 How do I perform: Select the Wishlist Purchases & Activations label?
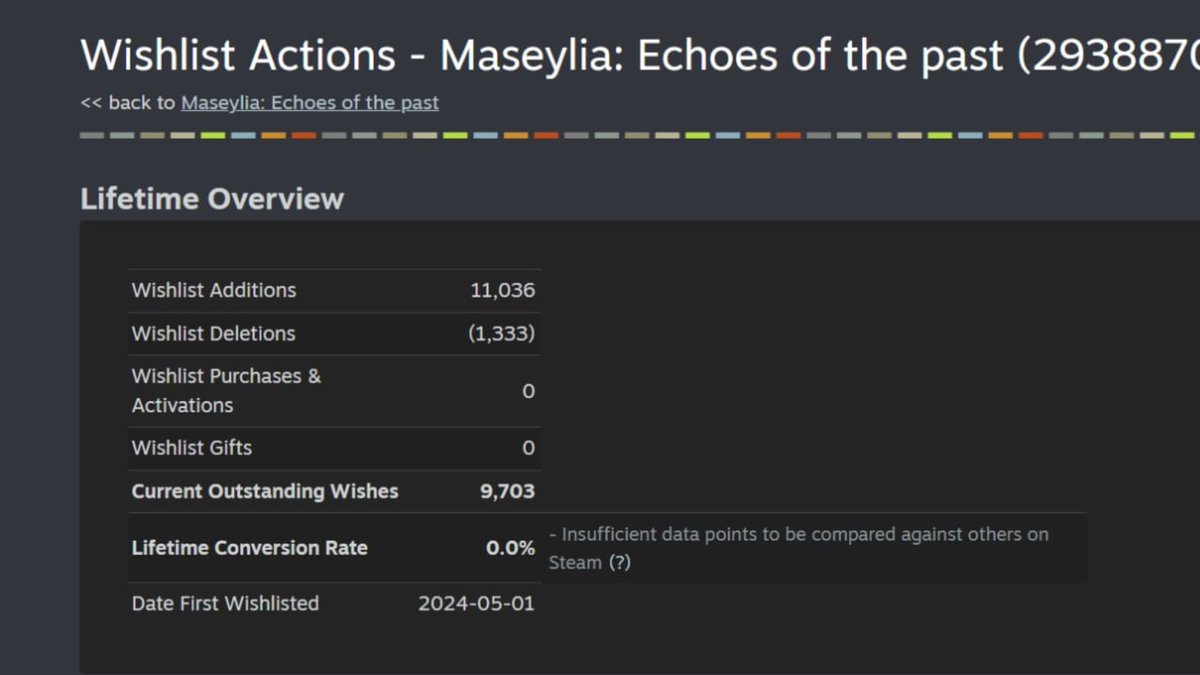pos(226,391)
